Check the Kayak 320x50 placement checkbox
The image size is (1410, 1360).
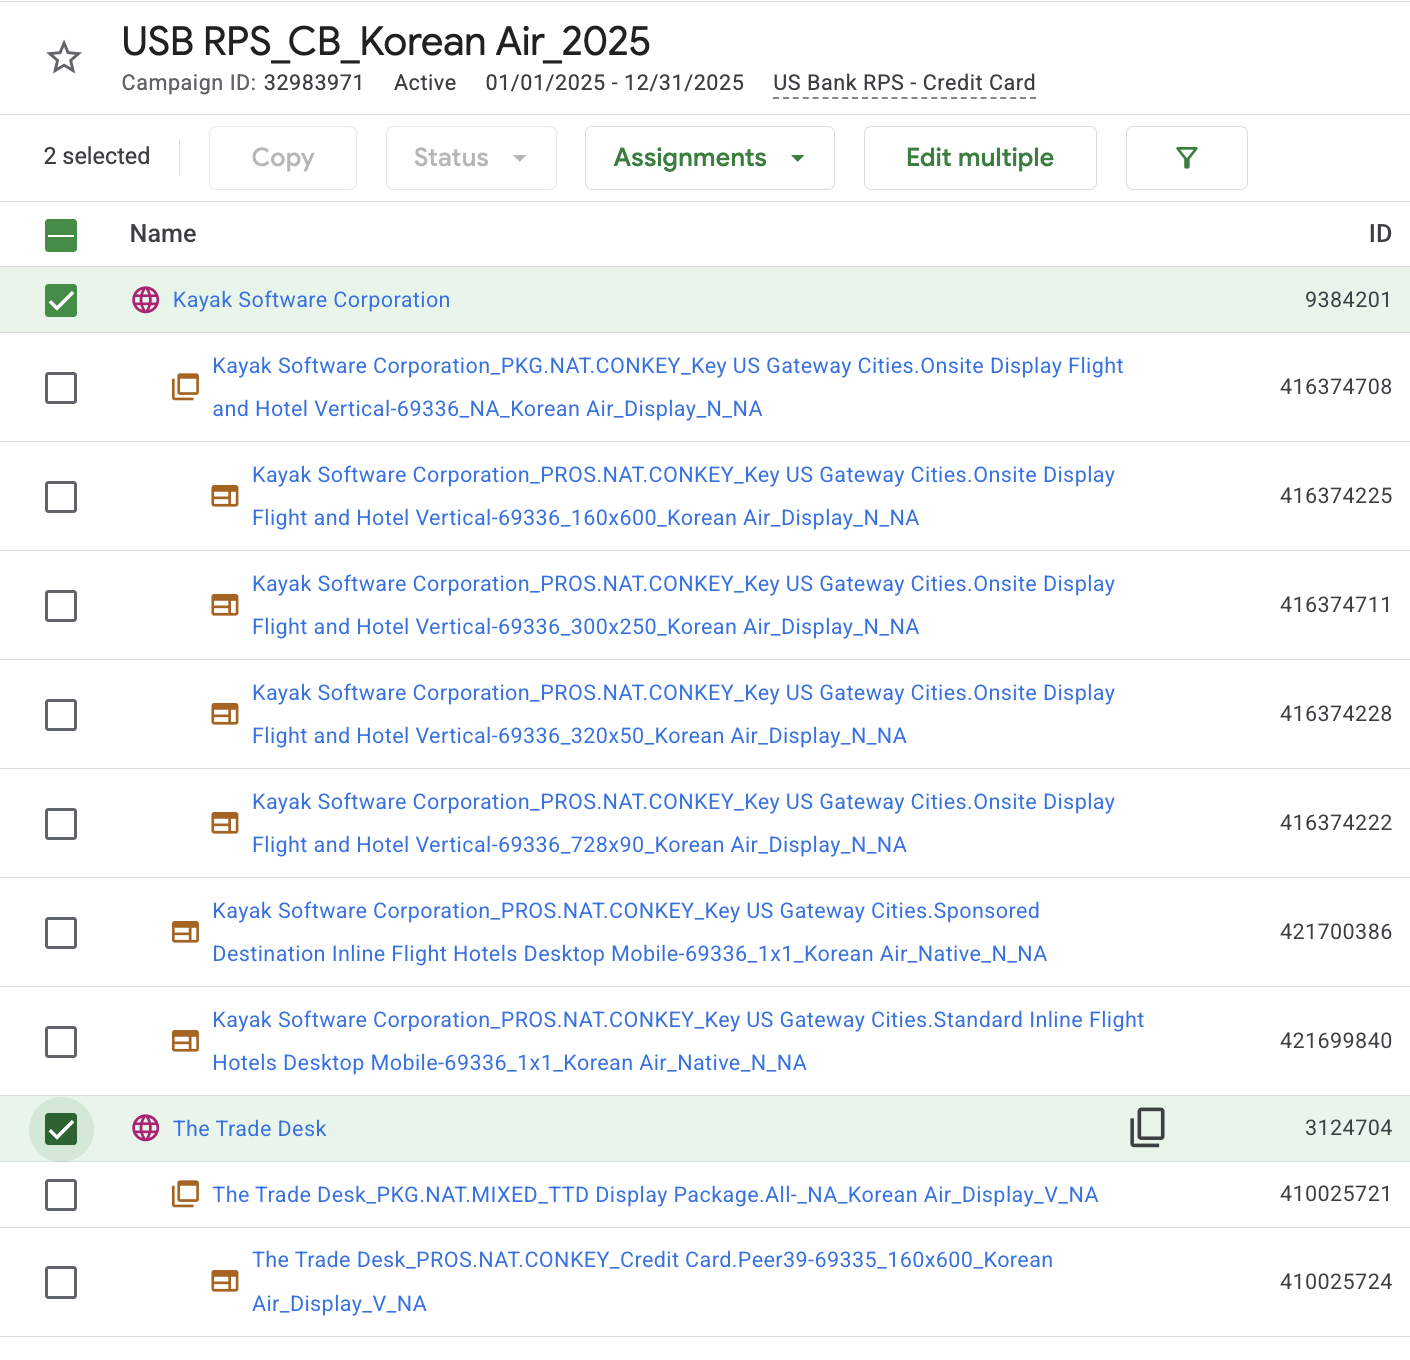pyautogui.click(x=61, y=715)
